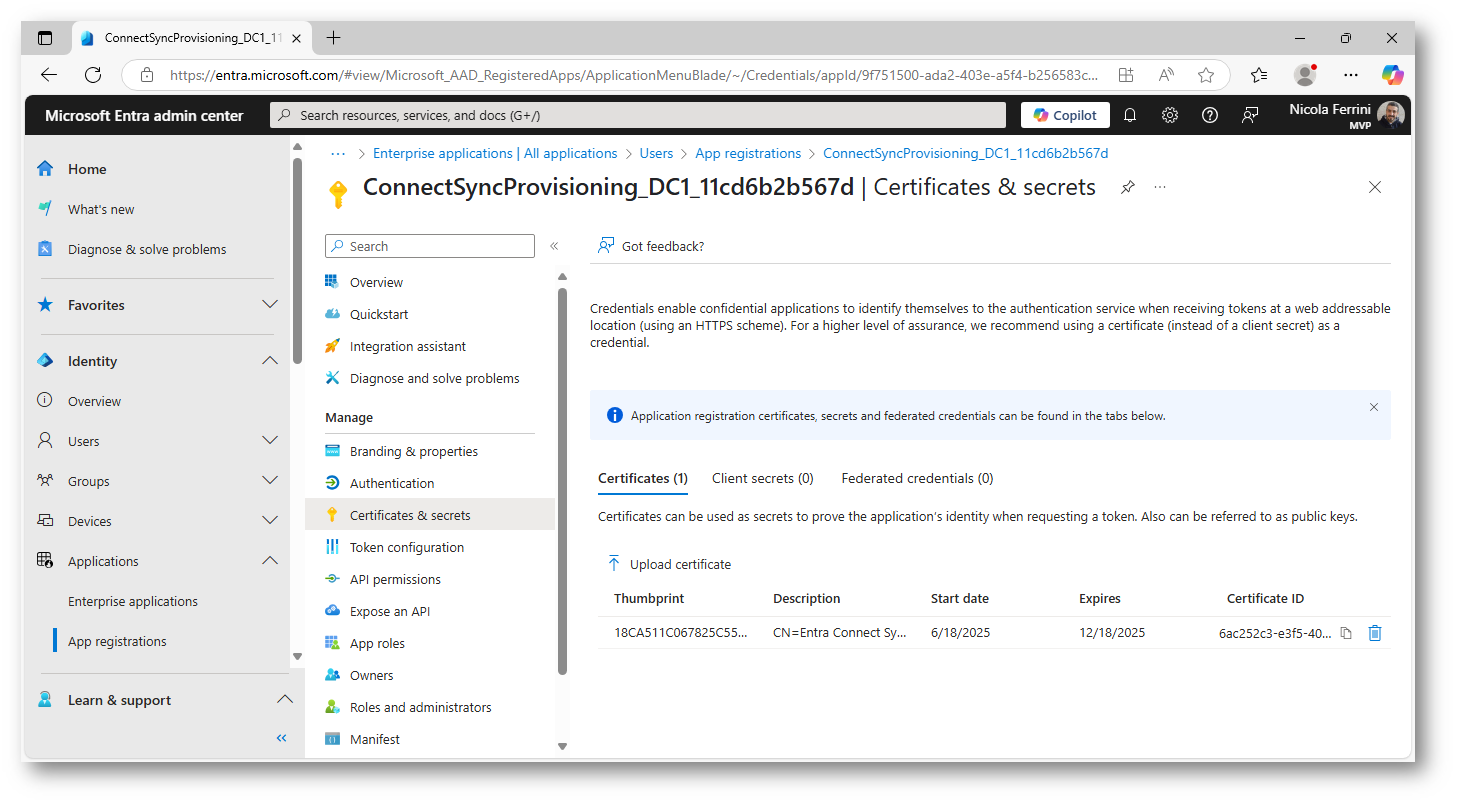1457x804 pixels.
Task: Switch to the Certificates (1) tab
Action: (x=643, y=478)
